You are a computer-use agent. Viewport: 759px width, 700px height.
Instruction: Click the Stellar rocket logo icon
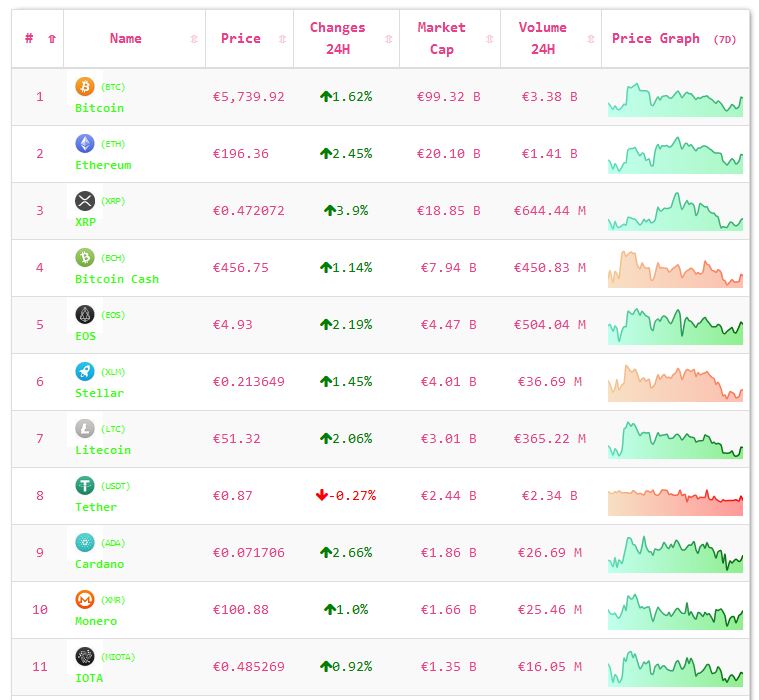(85, 372)
